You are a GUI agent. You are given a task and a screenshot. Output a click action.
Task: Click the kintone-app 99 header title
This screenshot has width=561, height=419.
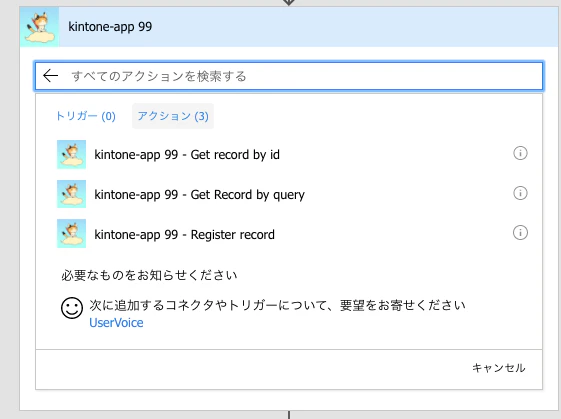click(x=110, y=27)
